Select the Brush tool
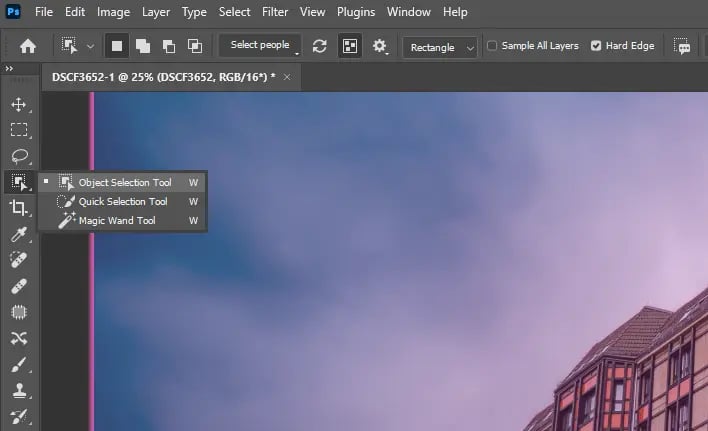Image resolution: width=708 pixels, height=431 pixels. (x=19, y=364)
